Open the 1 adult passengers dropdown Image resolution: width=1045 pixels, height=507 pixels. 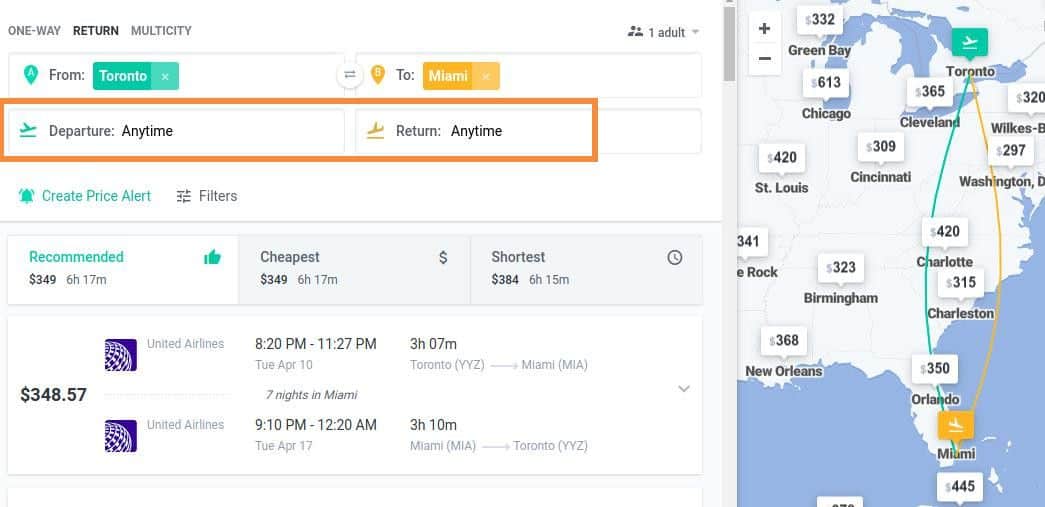664,32
